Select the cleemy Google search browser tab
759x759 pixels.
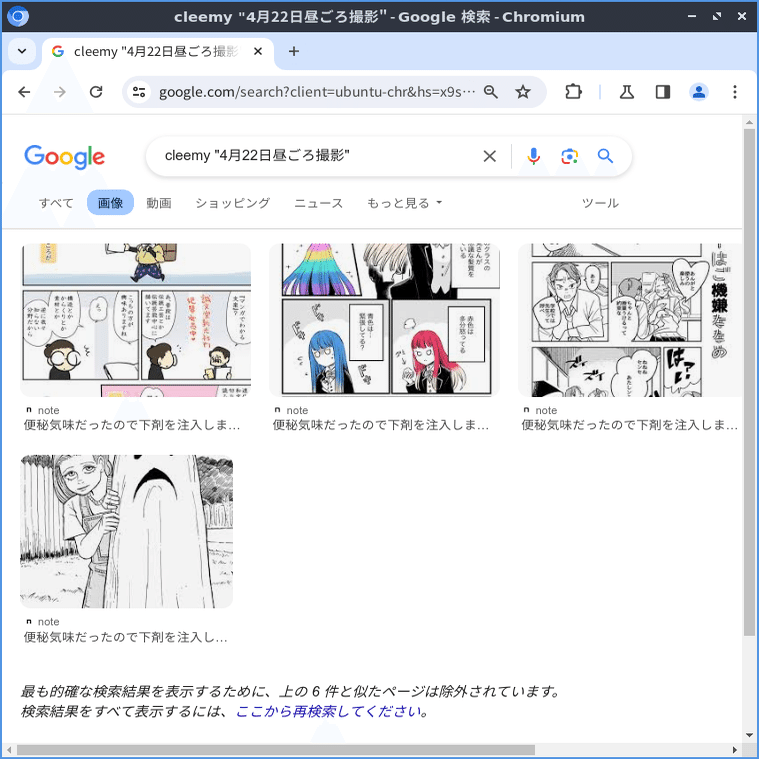(157, 52)
